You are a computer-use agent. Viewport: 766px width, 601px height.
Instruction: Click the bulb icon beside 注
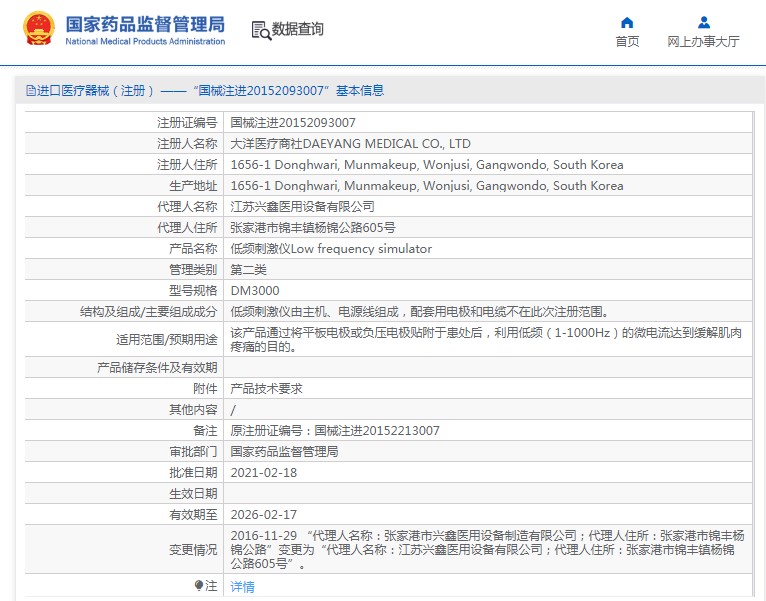198,585
